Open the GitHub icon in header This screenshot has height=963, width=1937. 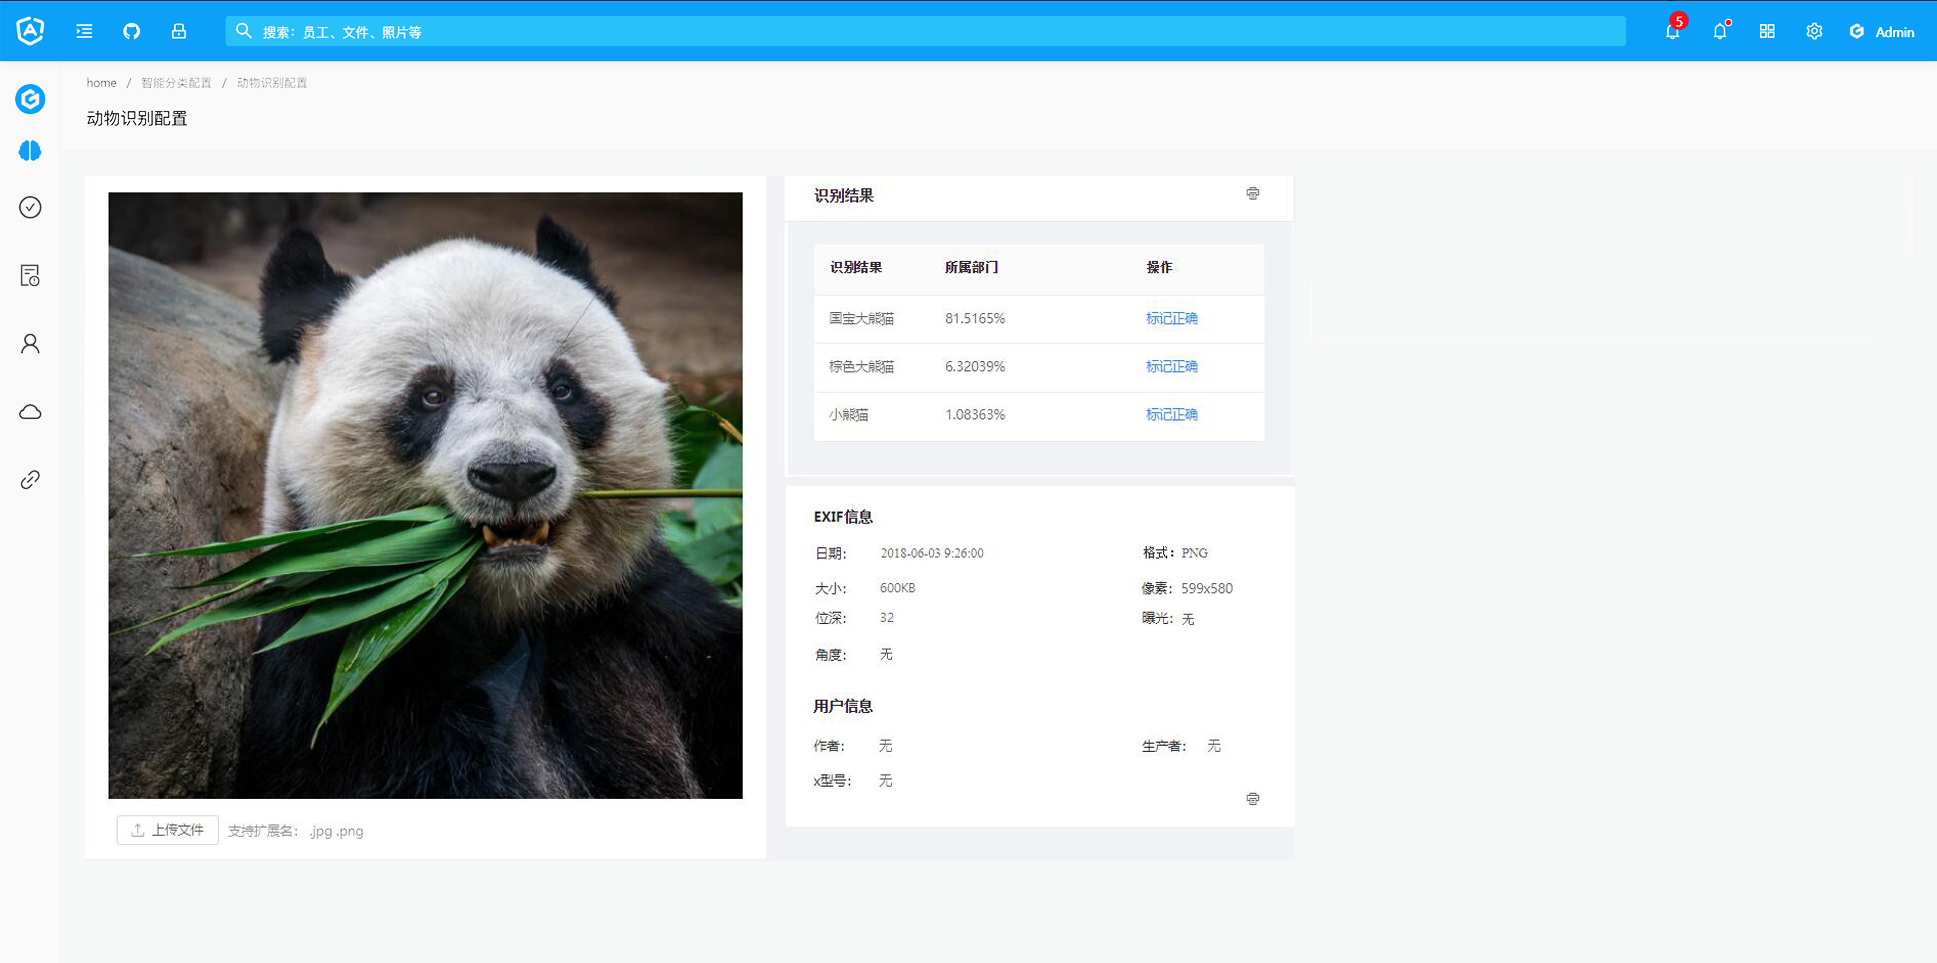pos(131,31)
